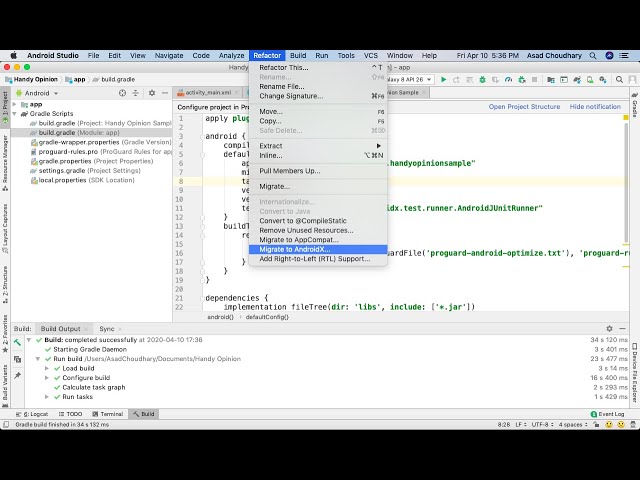Expand the Run tasks node
The image size is (640, 480).
click(47, 397)
